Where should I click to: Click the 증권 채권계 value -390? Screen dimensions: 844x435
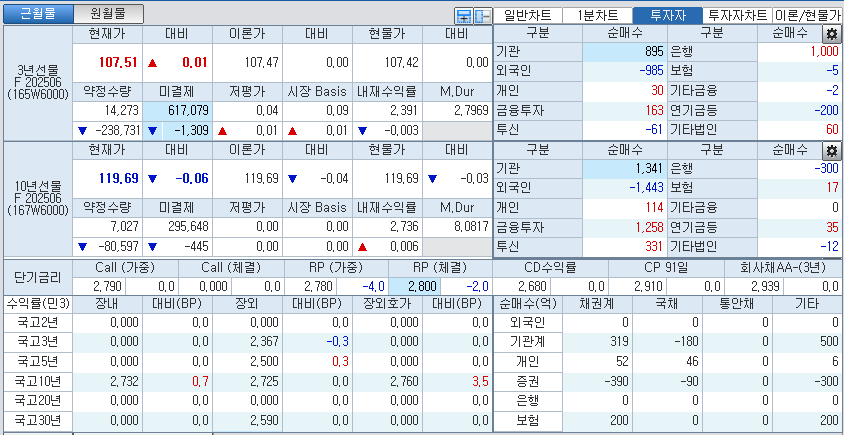[x=617, y=382]
